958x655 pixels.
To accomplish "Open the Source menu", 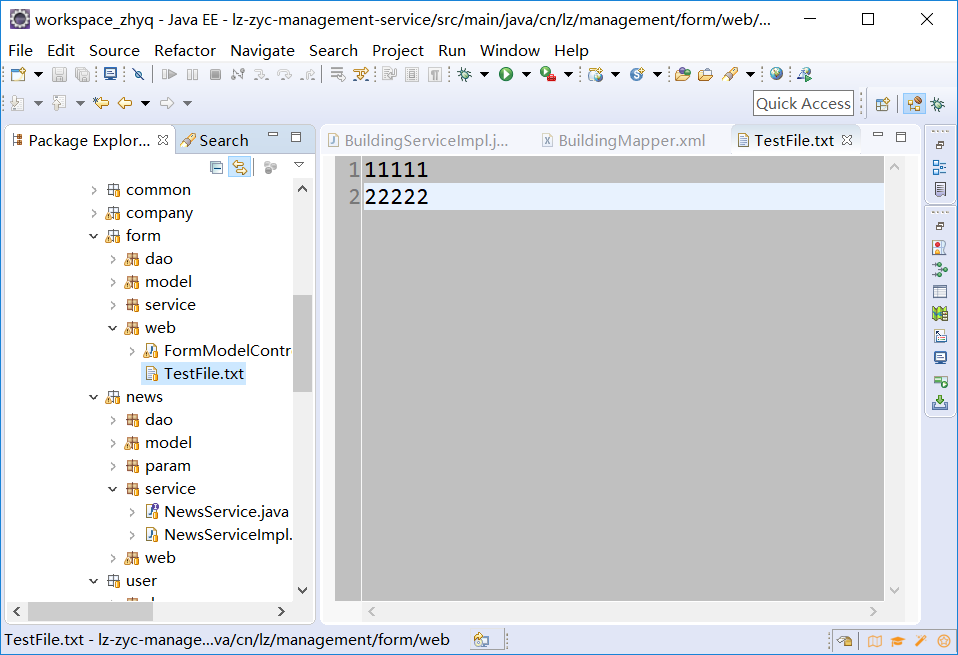I will click(x=114, y=51).
